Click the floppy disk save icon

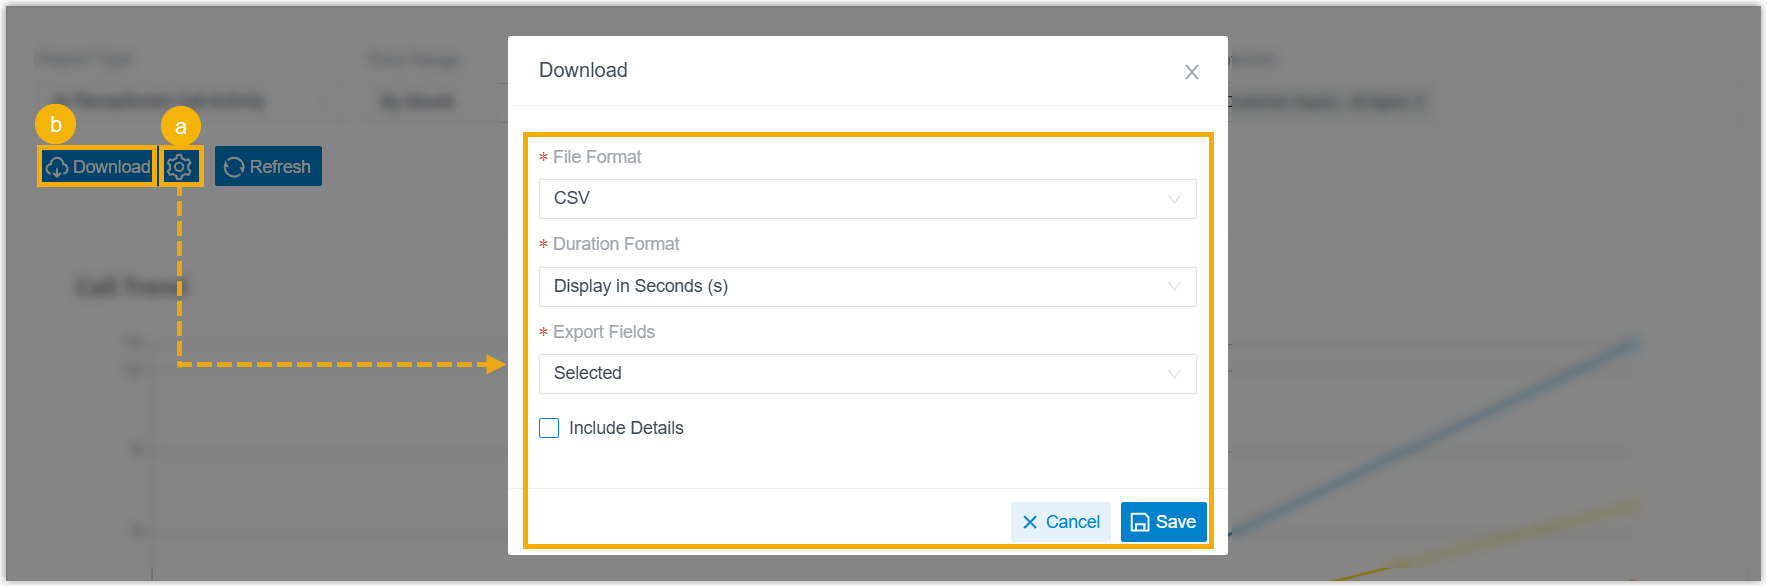point(1140,522)
